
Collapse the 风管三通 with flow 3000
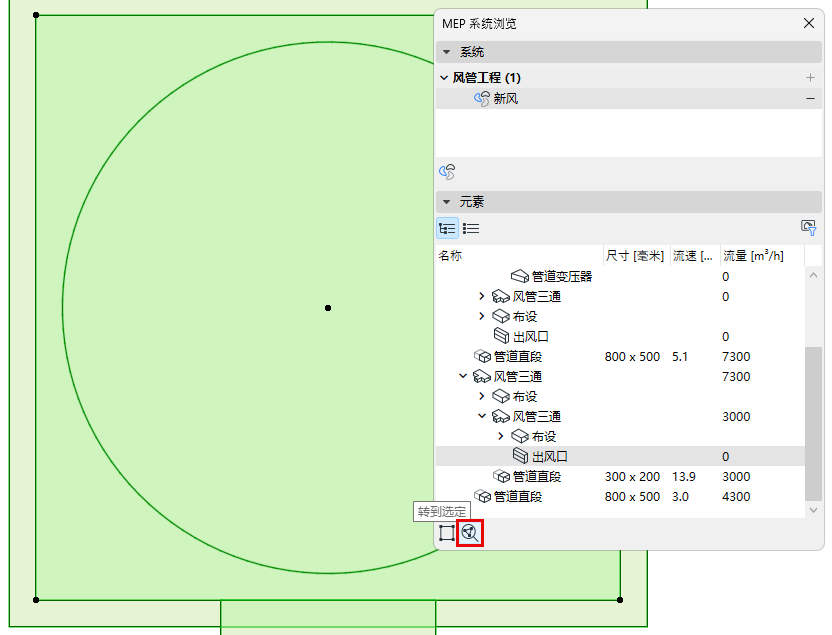(482, 416)
